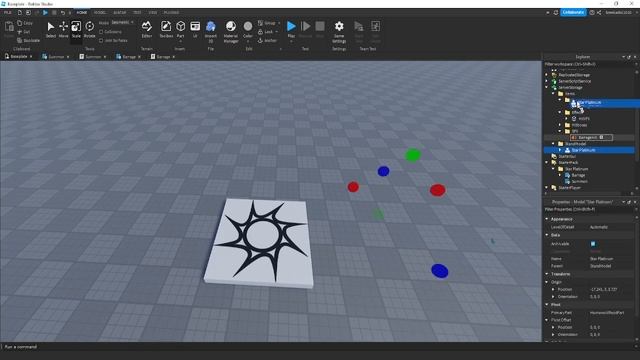Image resolution: width=640 pixels, height=360 pixels.
Task: Collapse the Transform properties section
Action: point(547,274)
